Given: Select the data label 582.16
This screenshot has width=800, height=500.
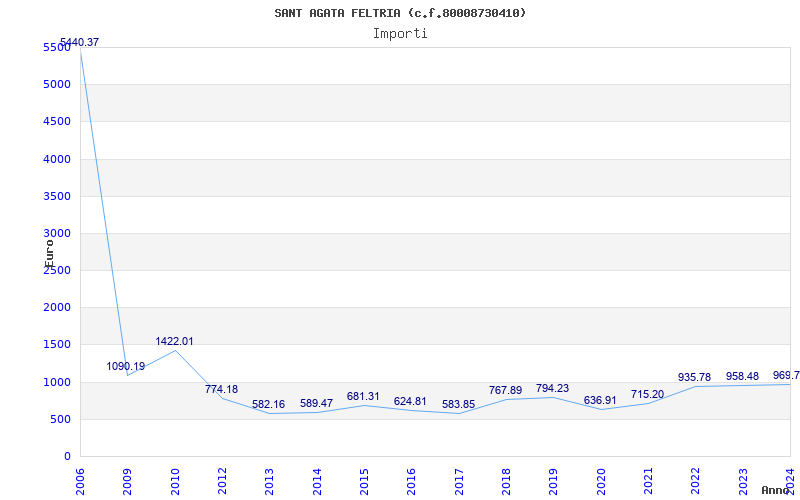Looking at the screenshot, I should pos(268,405).
